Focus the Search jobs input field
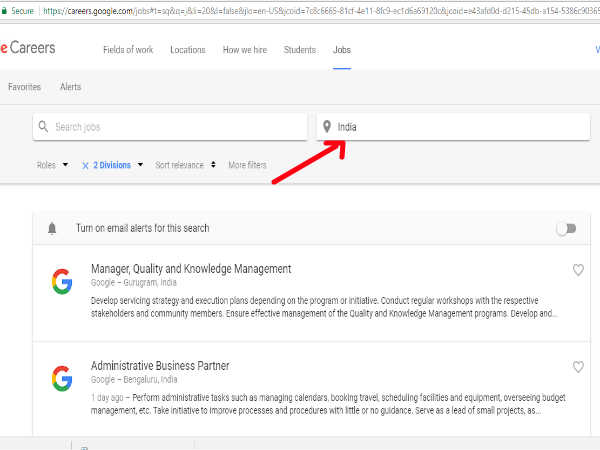This screenshot has width=600, height=450. point(170,127)
